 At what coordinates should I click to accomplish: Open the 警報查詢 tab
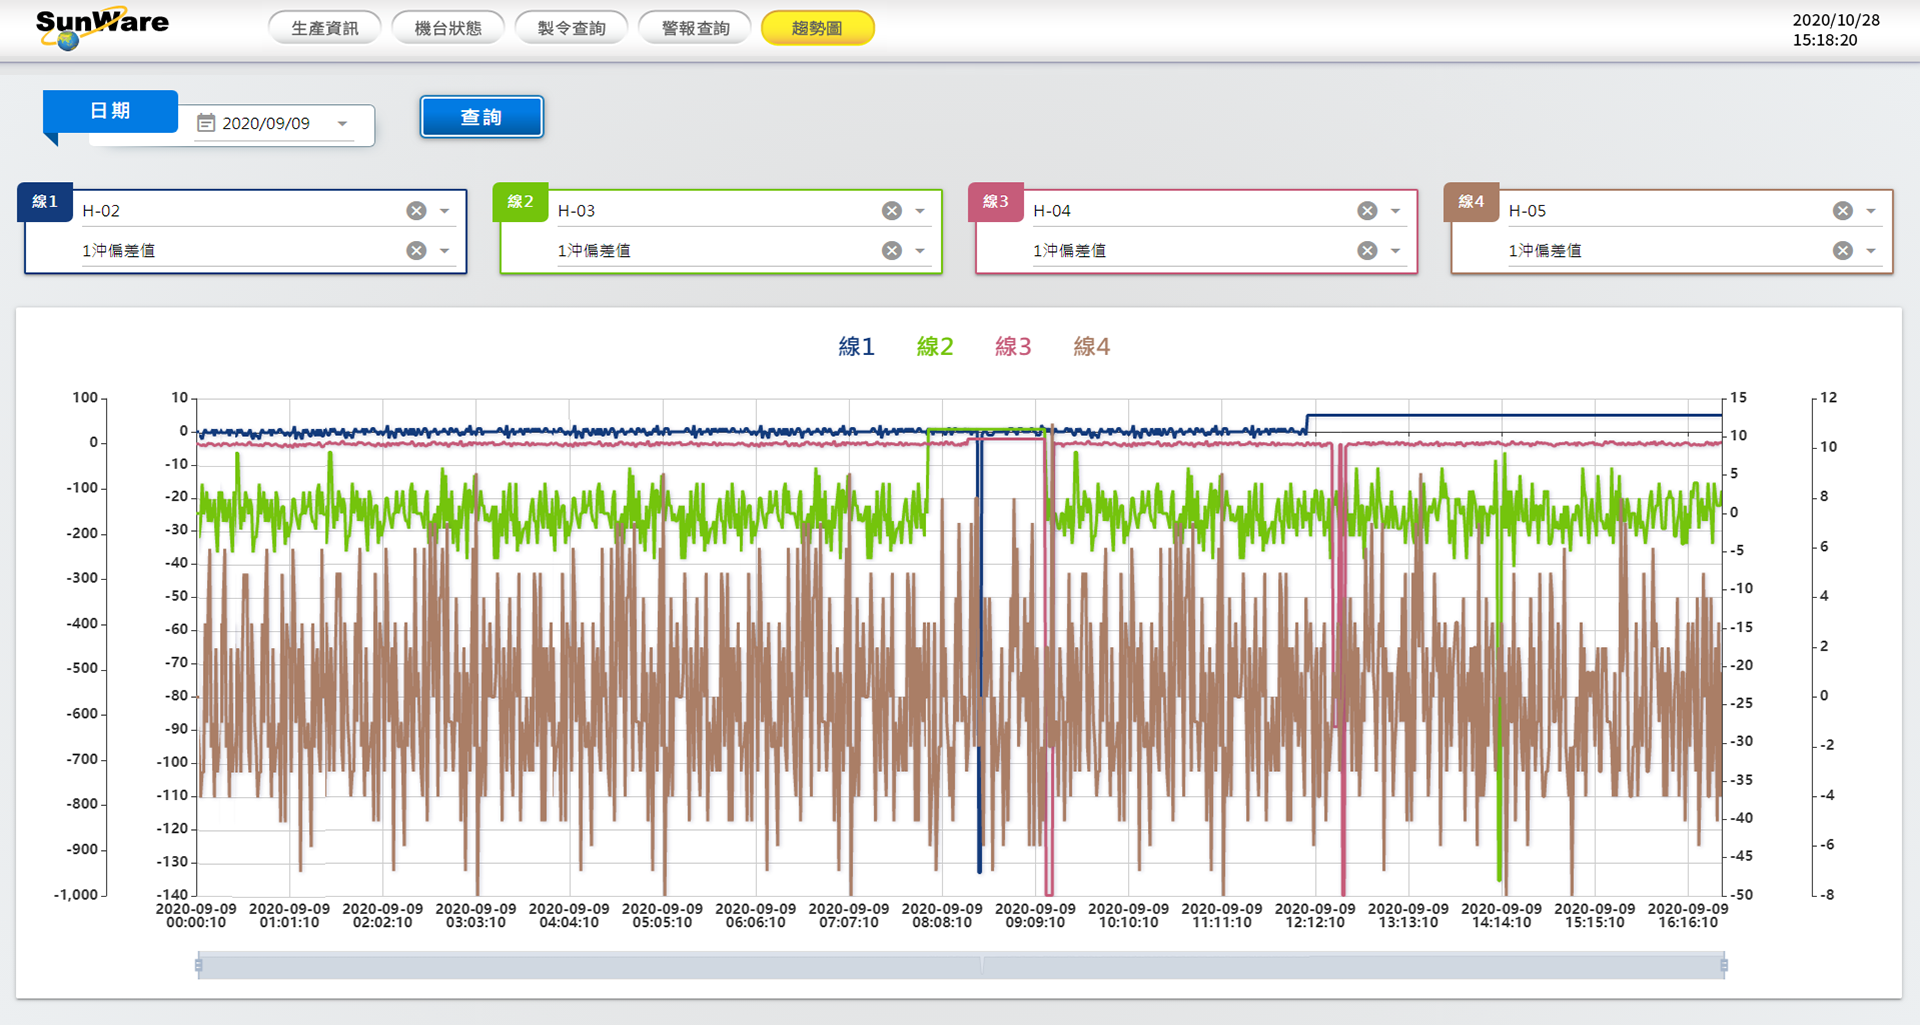695,28
